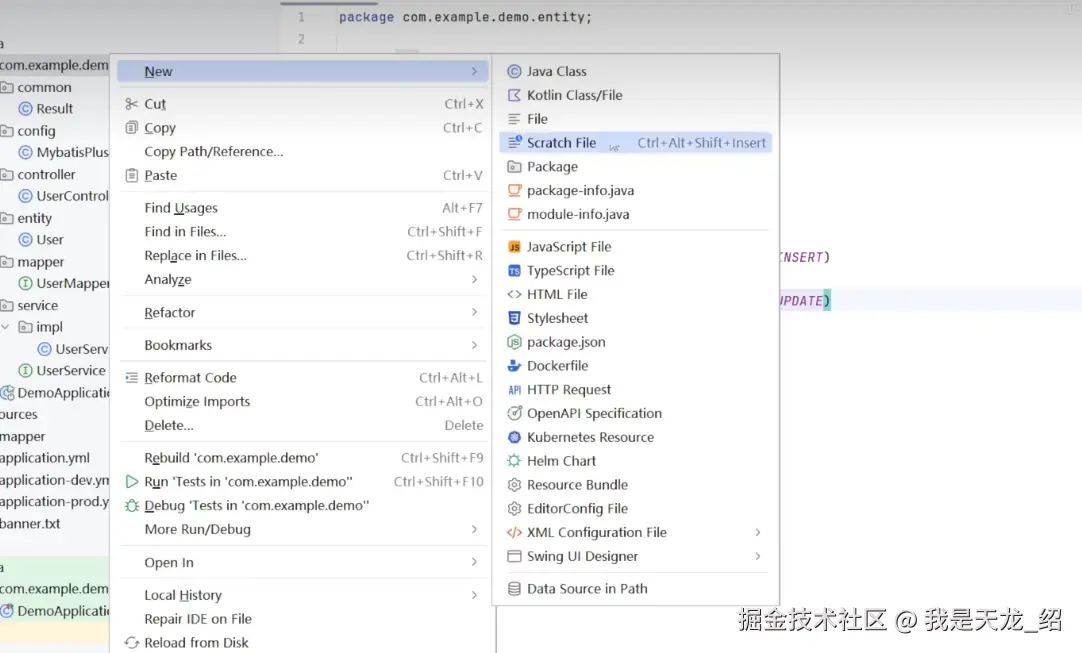Image resolution: width=1082 pixels, height=653 pixels.
Task: Open the User entity class in tree
Action: click(50, 240)
